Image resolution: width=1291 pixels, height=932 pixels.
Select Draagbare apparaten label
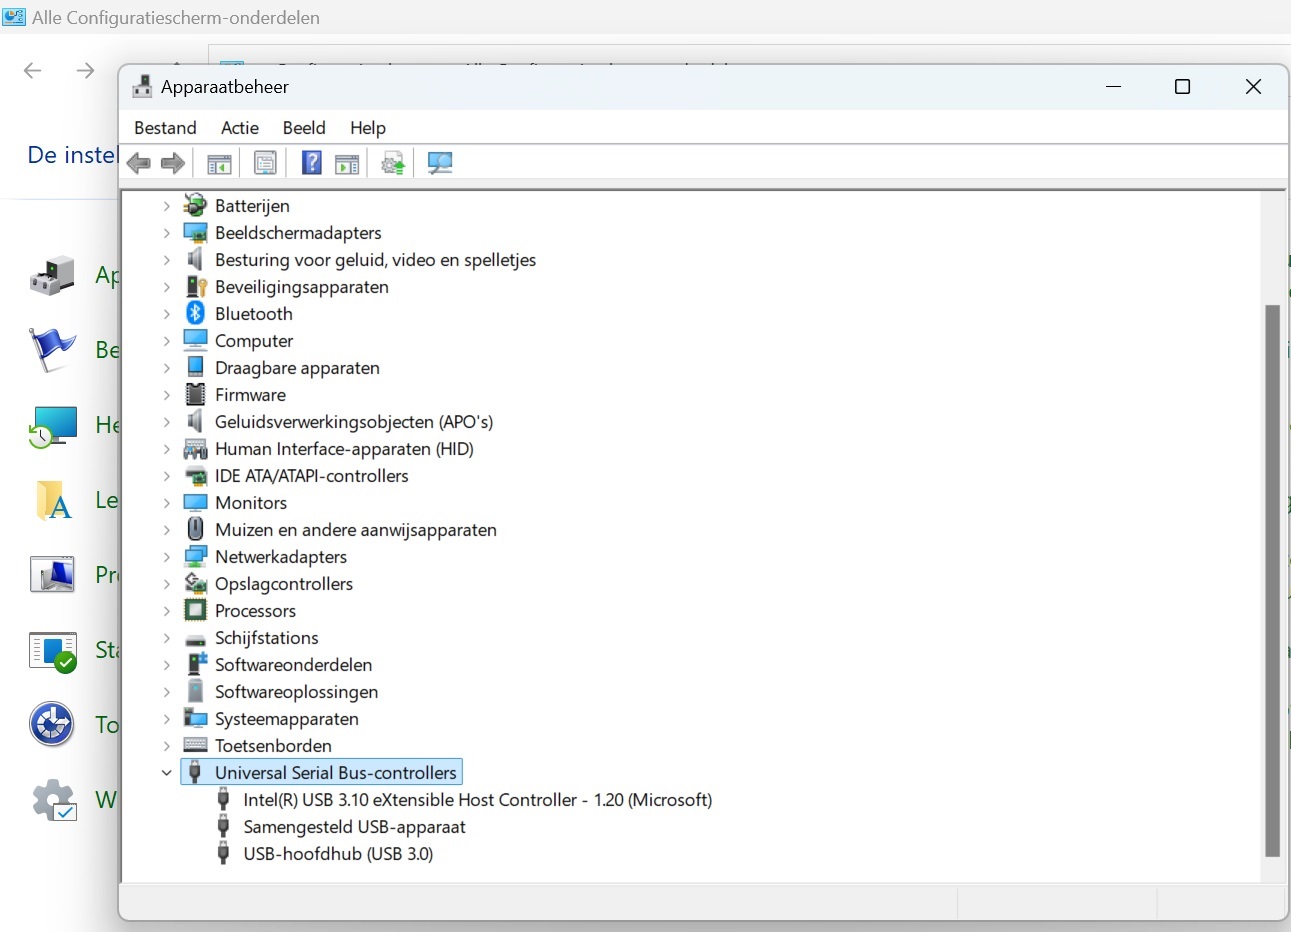click(297, 368)
